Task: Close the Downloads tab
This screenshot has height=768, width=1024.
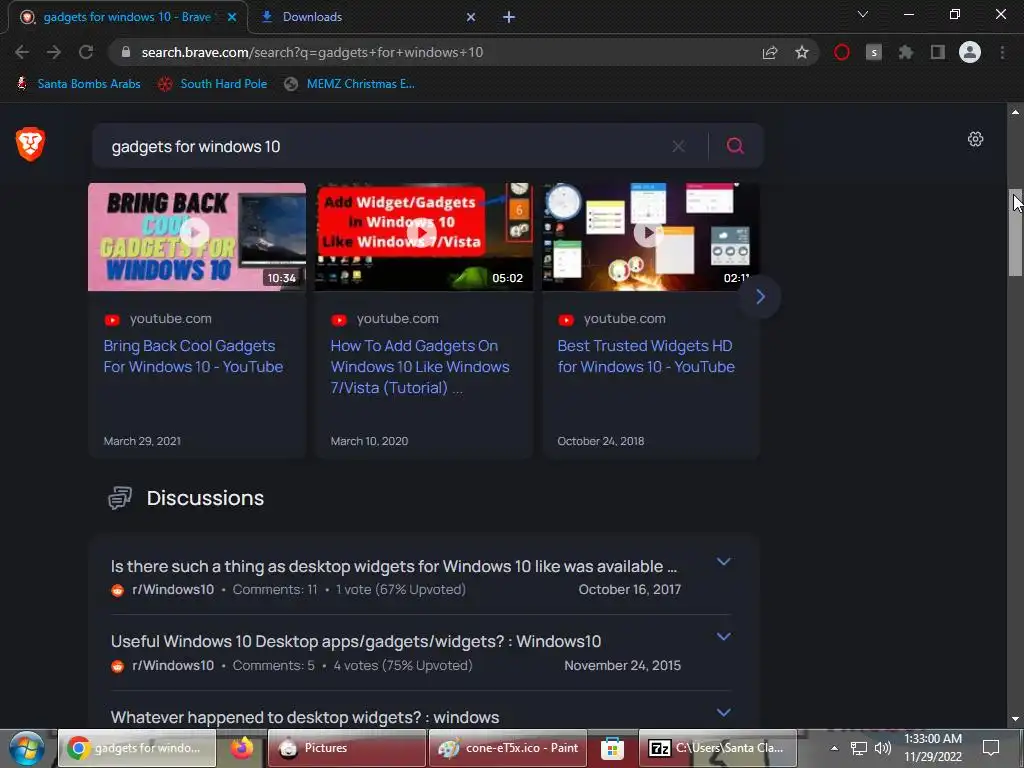Action: coord(471,17)
